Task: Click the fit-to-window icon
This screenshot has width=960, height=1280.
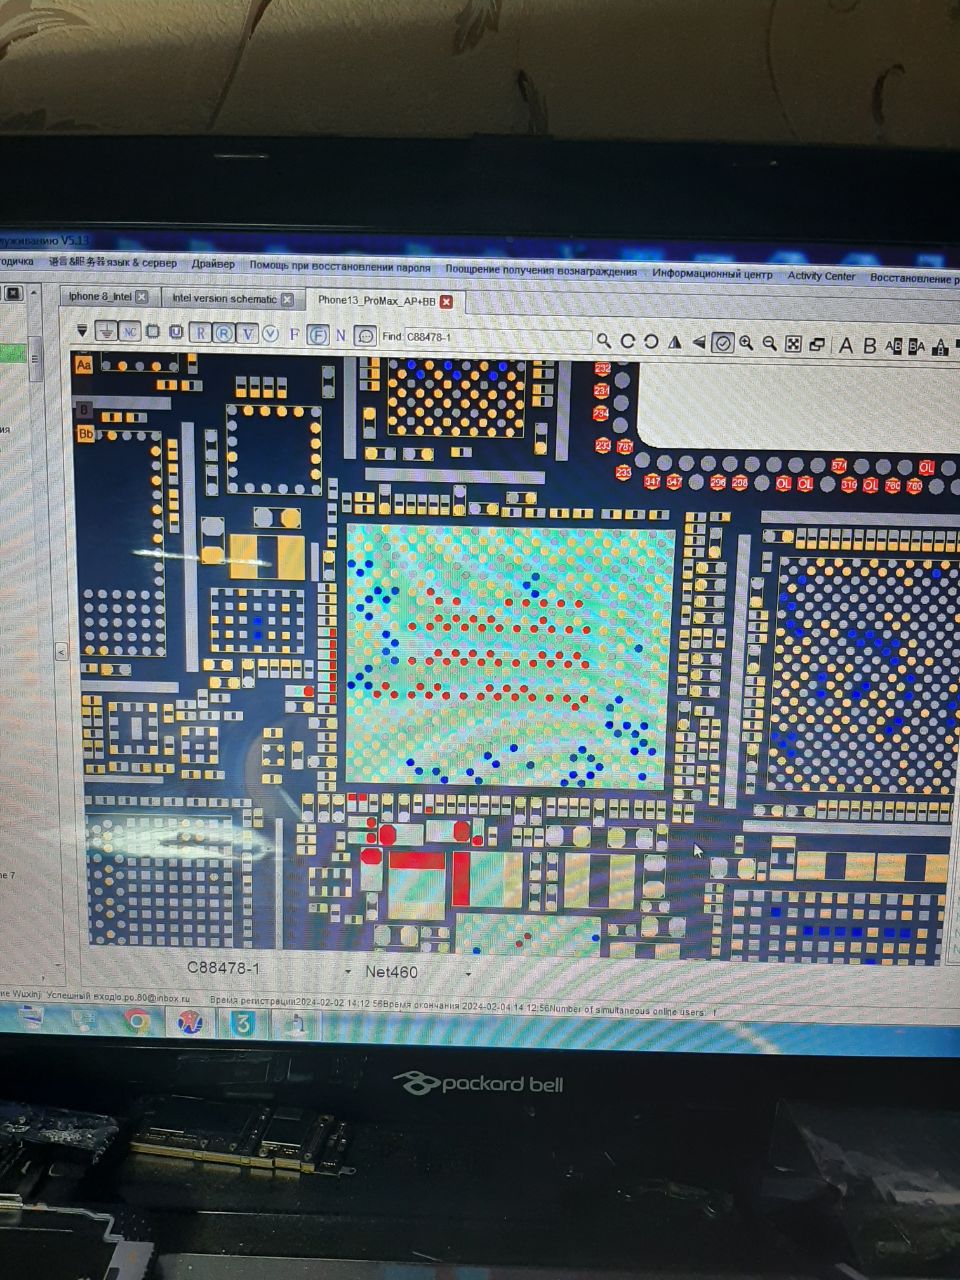Action: 793,344
